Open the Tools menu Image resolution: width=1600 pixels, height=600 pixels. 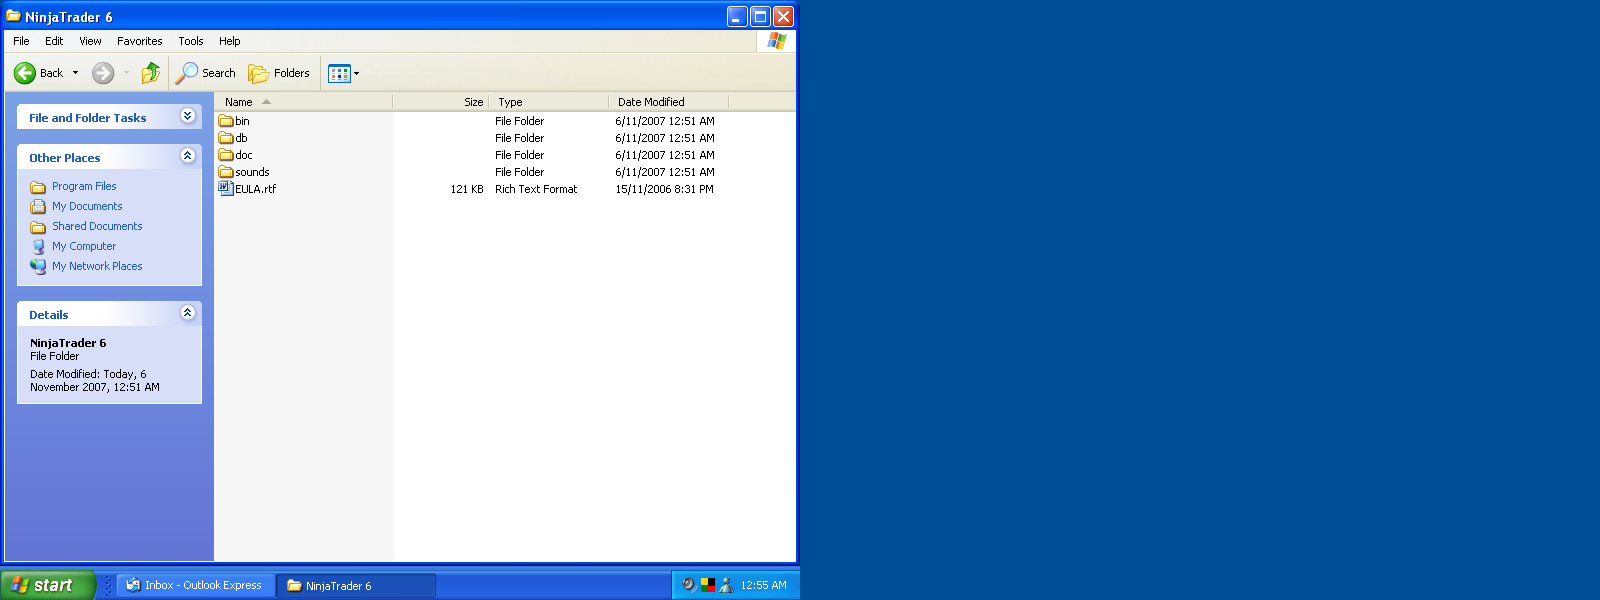point(191,41)
